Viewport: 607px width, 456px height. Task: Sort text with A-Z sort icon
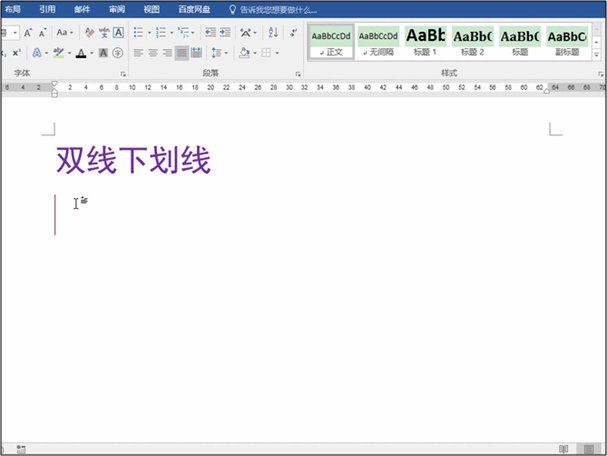(273, 33)
